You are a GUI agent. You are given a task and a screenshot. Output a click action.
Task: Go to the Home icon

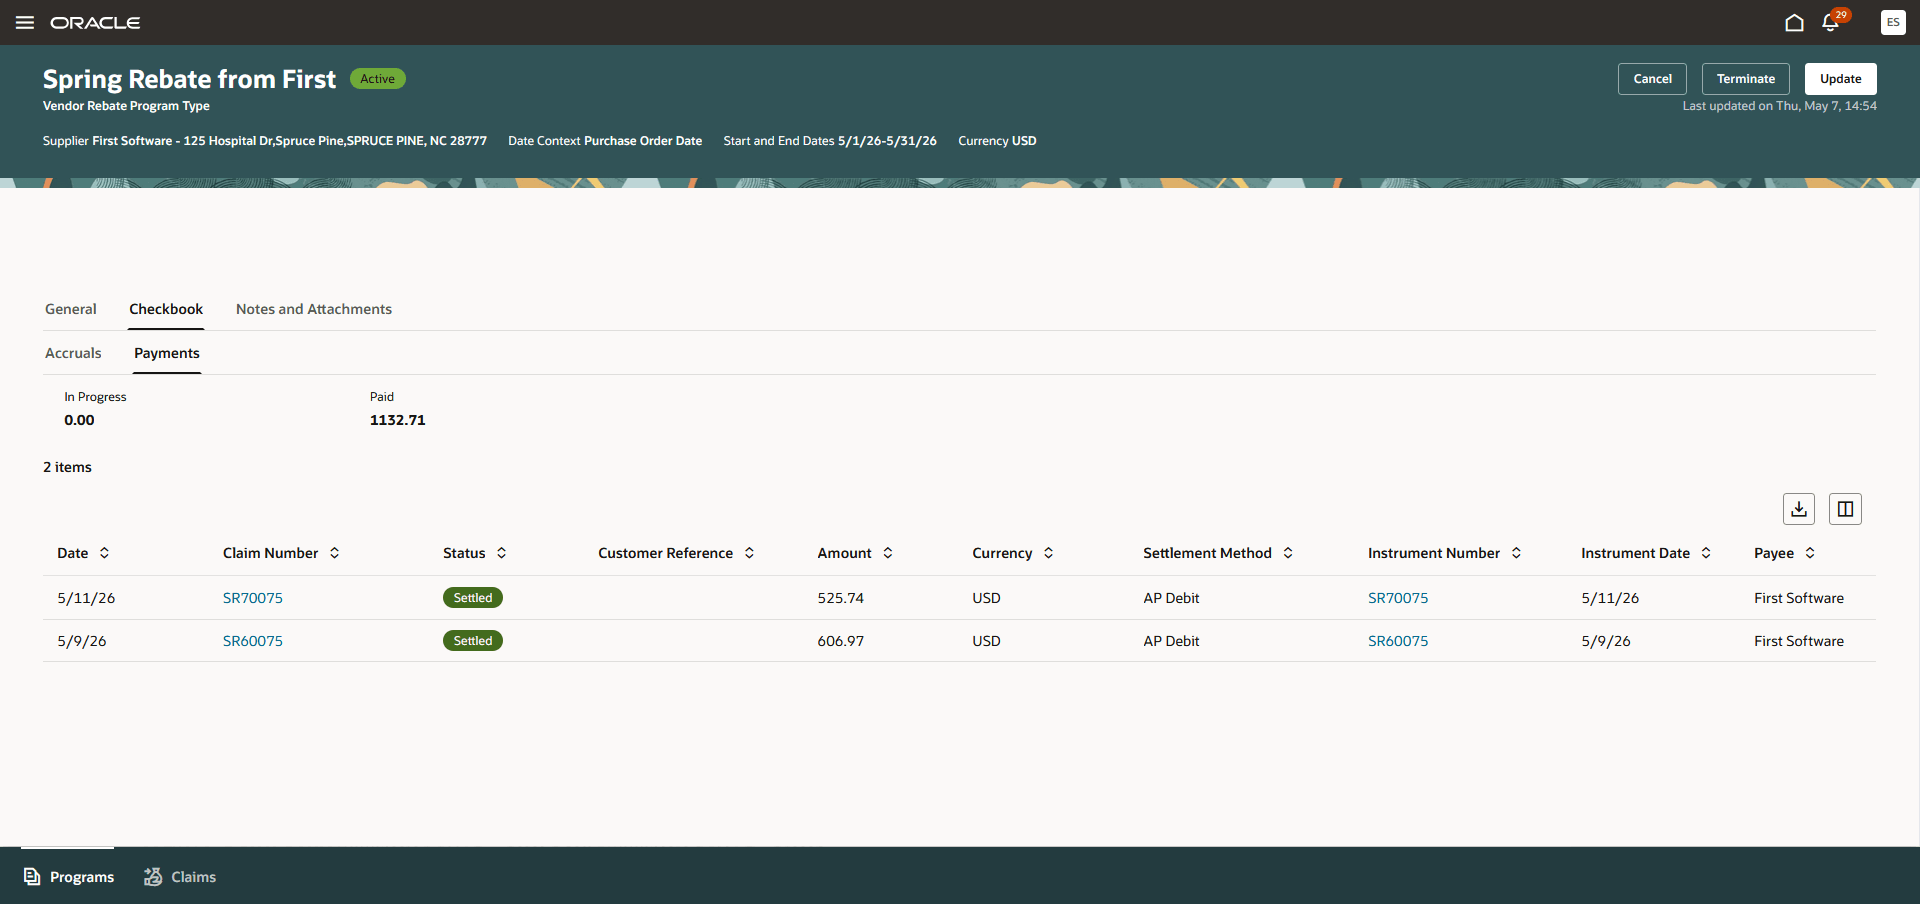1794,22
